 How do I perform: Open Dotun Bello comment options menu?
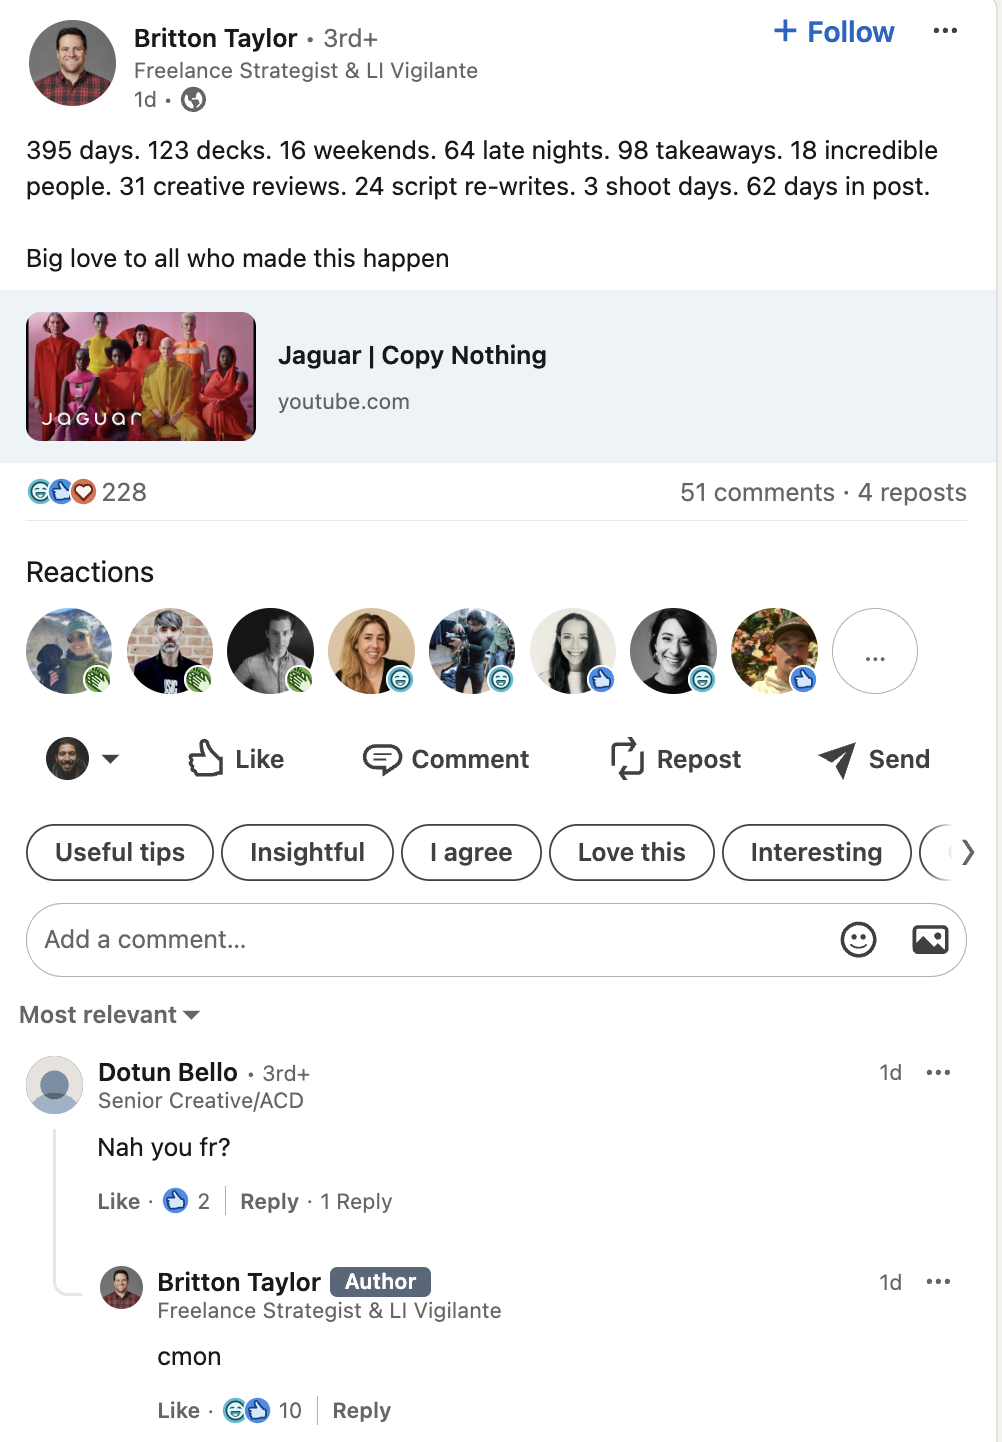click(938, 1073)
